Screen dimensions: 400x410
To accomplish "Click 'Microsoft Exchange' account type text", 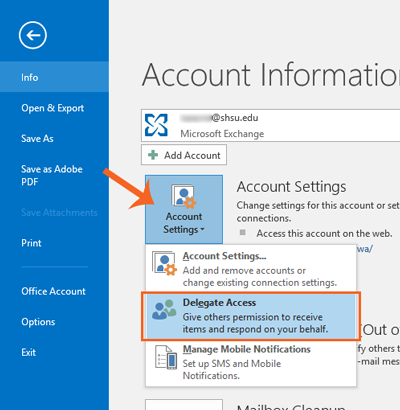I will pyautogui.click(x=222, y=134).
